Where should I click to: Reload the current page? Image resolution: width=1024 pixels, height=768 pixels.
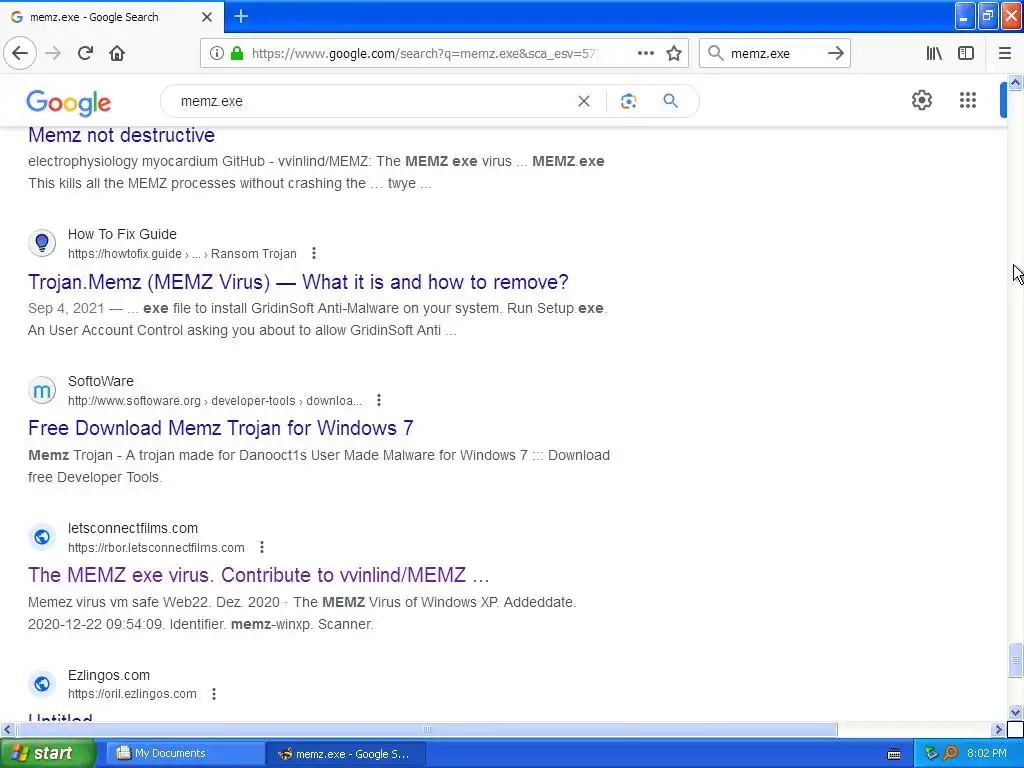point(85,53)
